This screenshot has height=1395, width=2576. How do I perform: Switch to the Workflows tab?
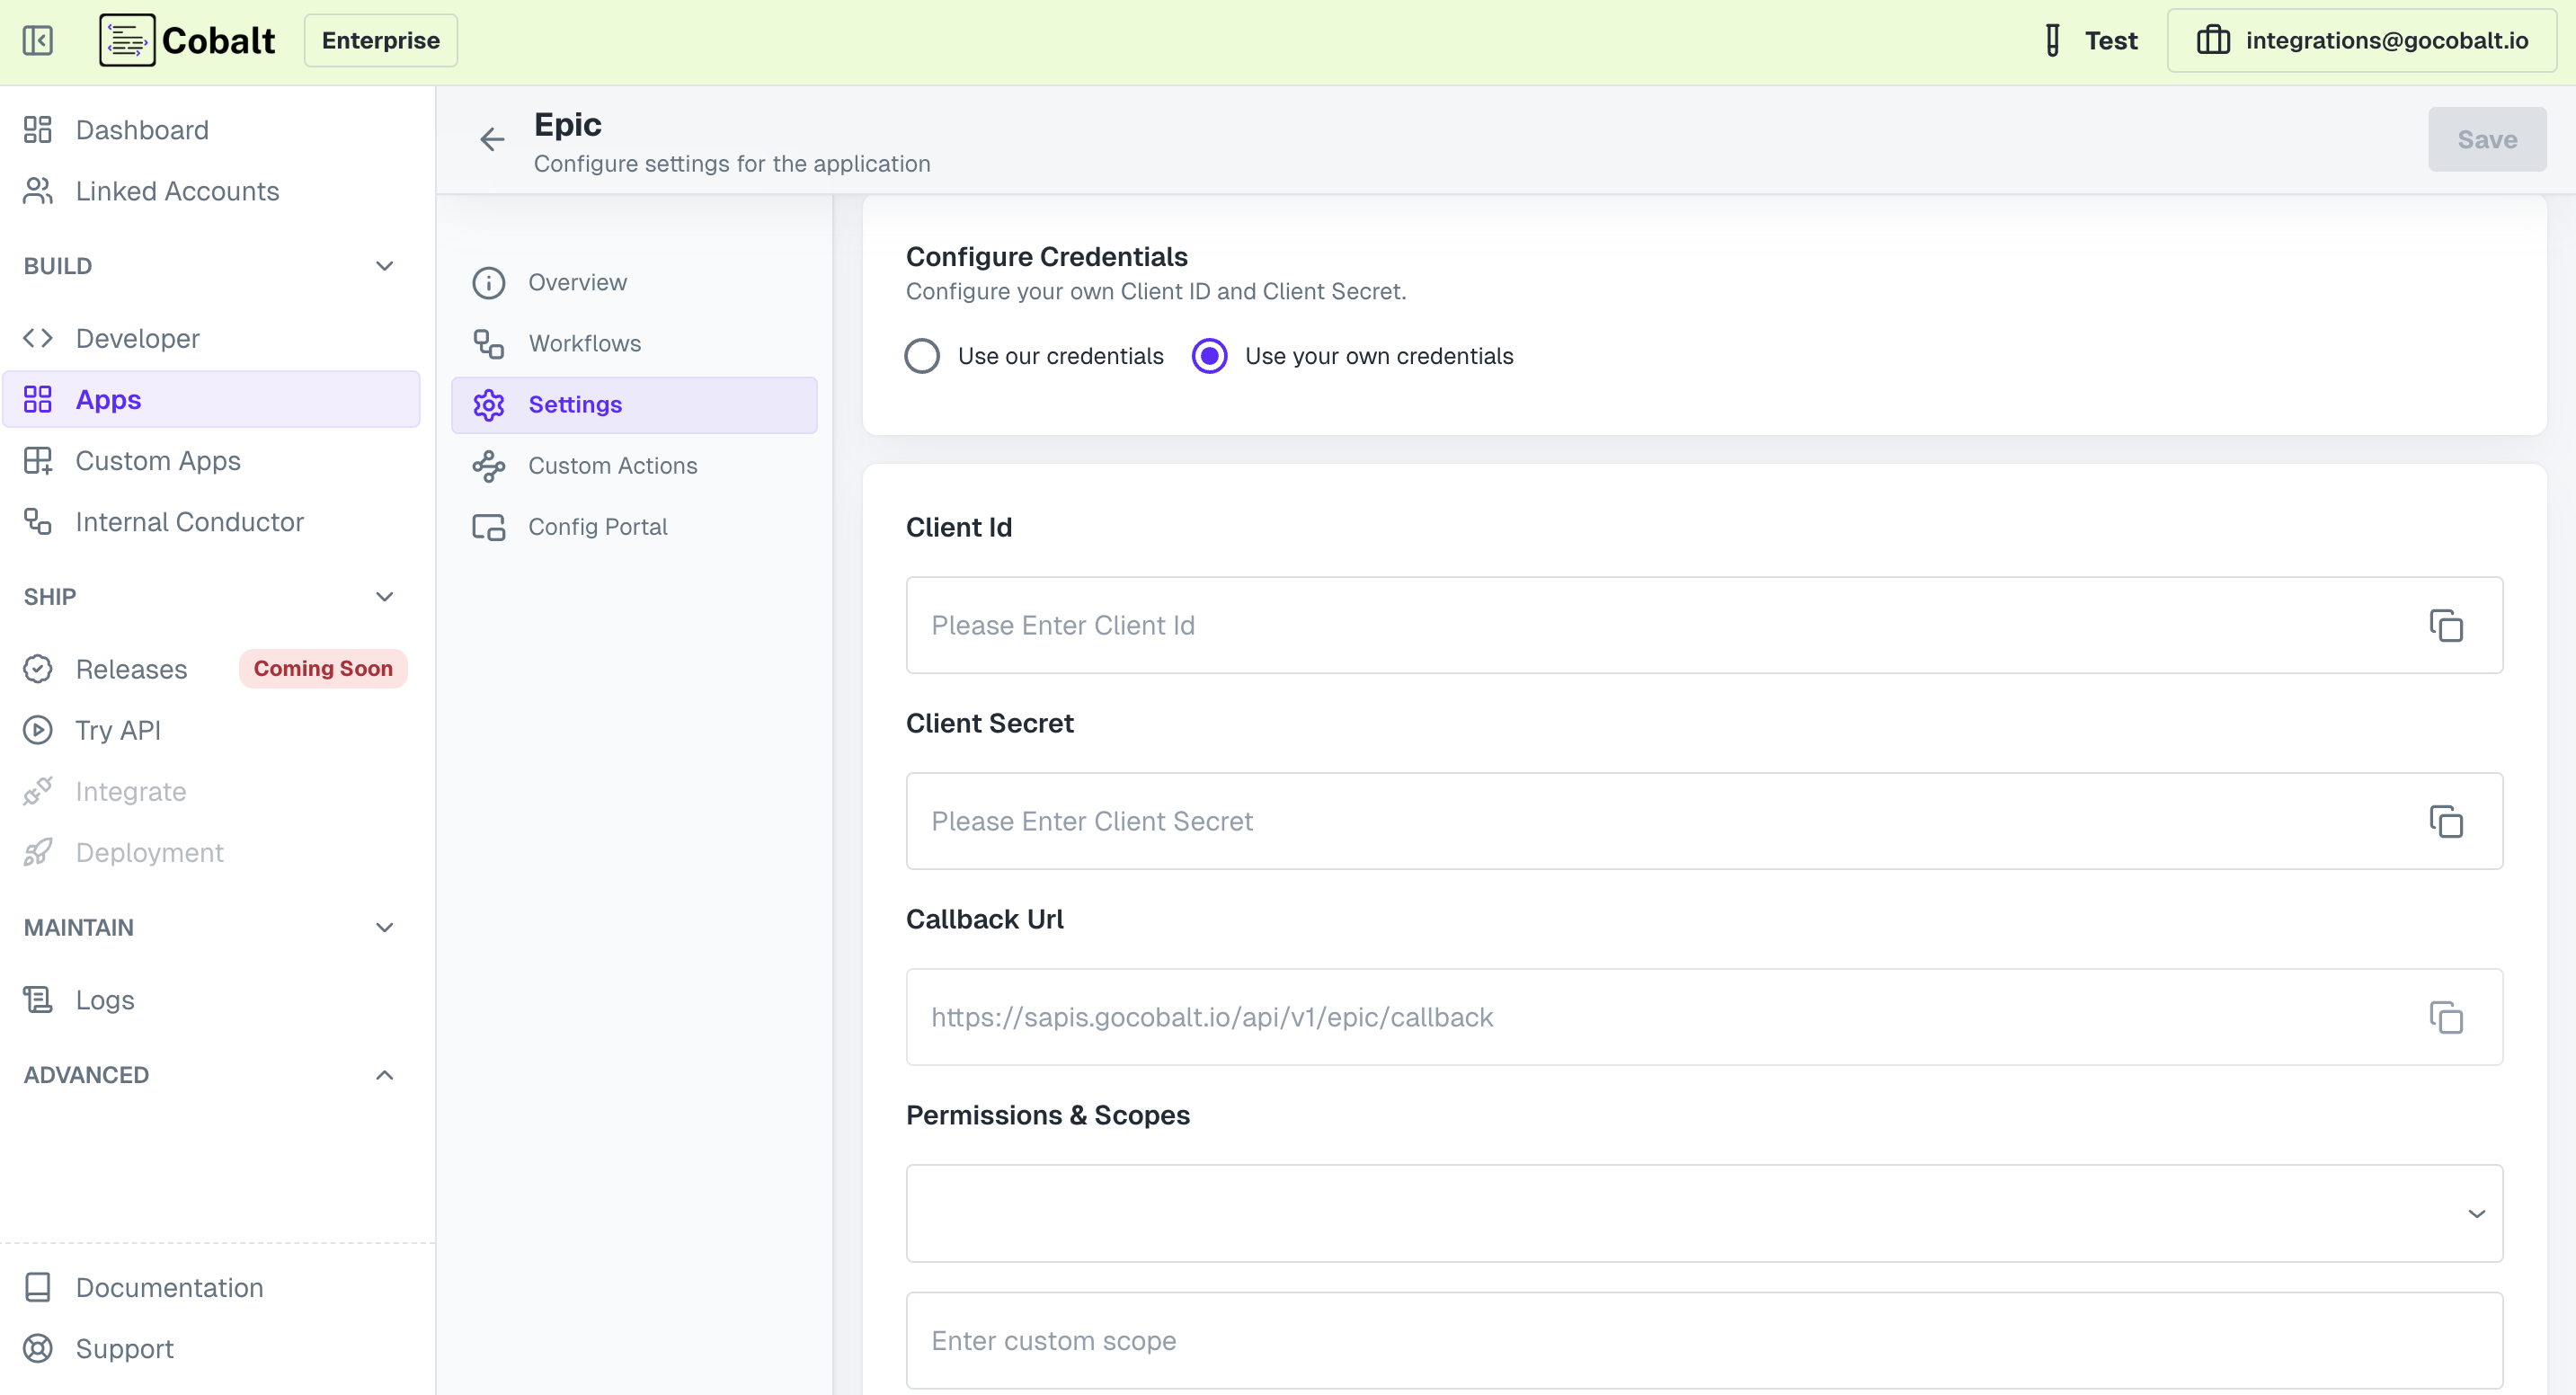(x=585, y=343)
